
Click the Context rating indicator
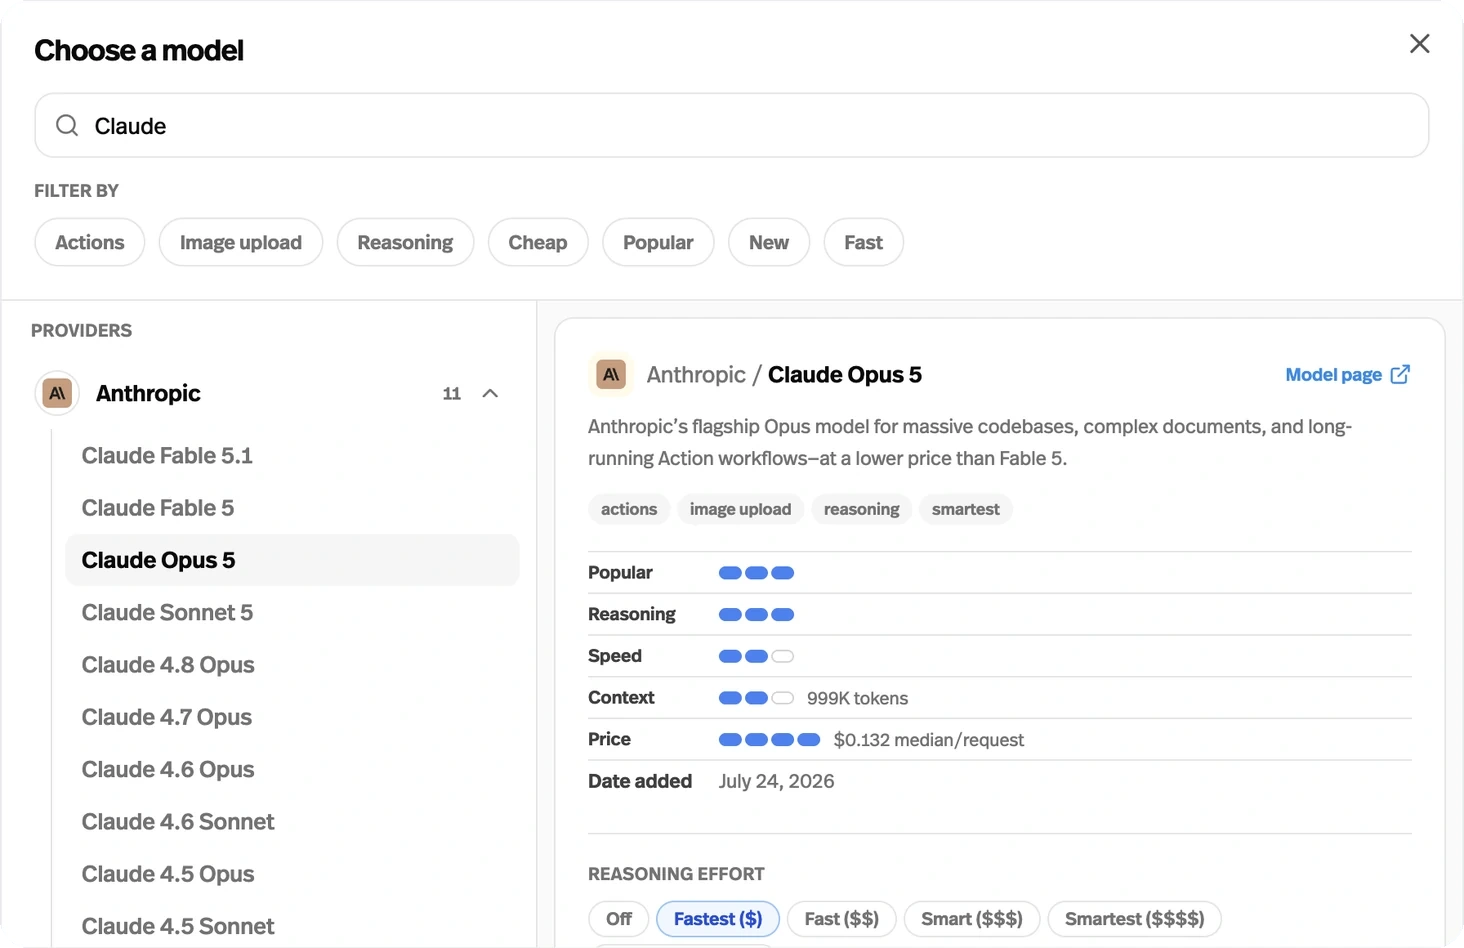756,698
